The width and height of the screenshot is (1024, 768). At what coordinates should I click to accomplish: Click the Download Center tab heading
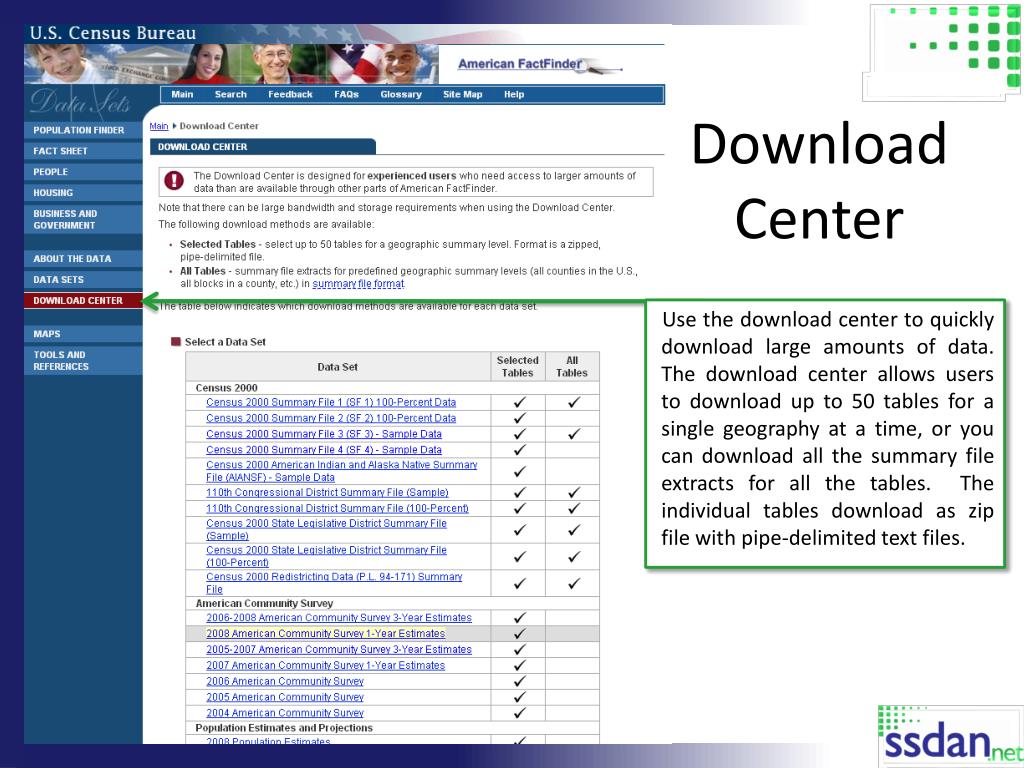click(x=263, y=147)
